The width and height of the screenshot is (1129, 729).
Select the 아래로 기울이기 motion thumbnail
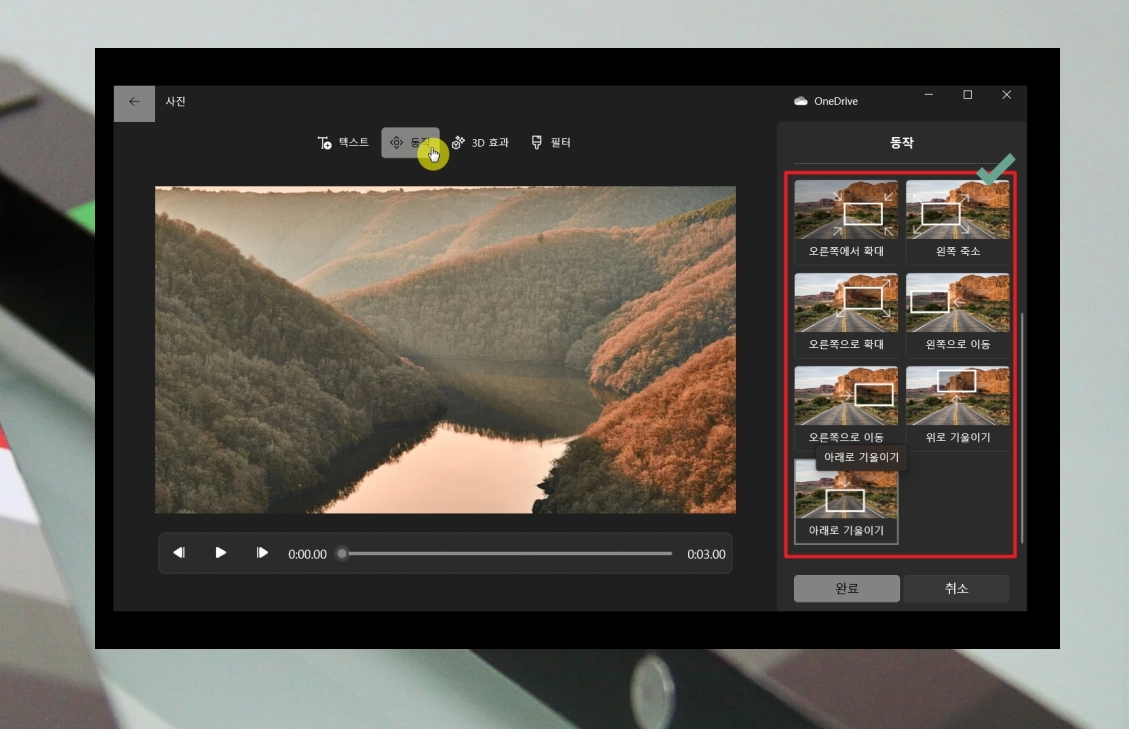(846, 501)
